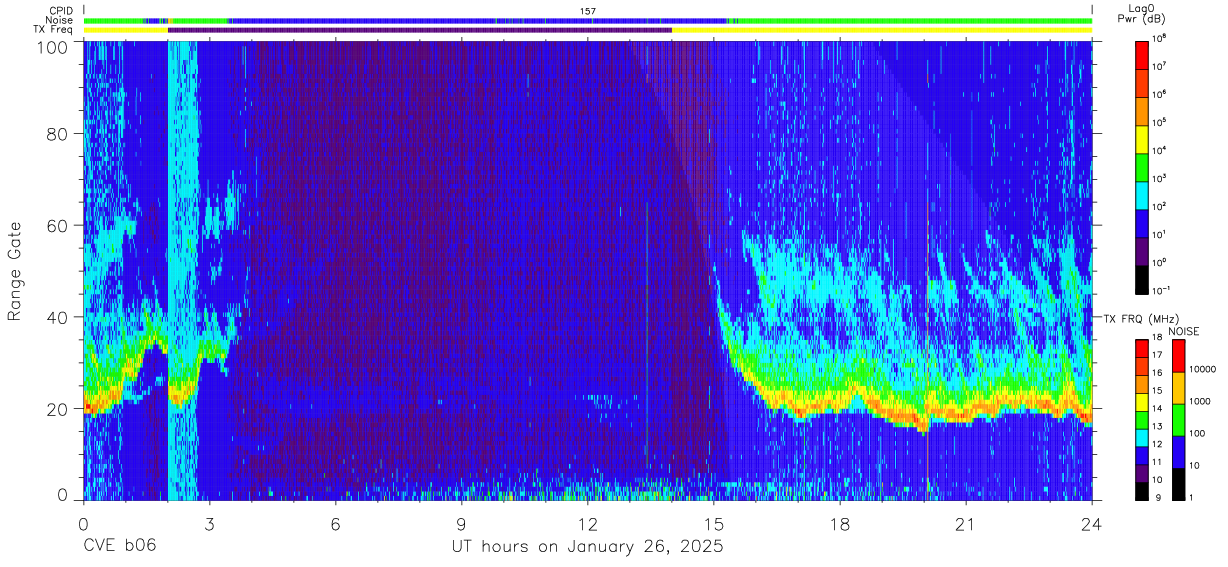Click the 20 tick on Range Gate axis
Image resolution: width=1228 pixels, height=567 pixels.
pyautogui.click(x=58, y=409)
